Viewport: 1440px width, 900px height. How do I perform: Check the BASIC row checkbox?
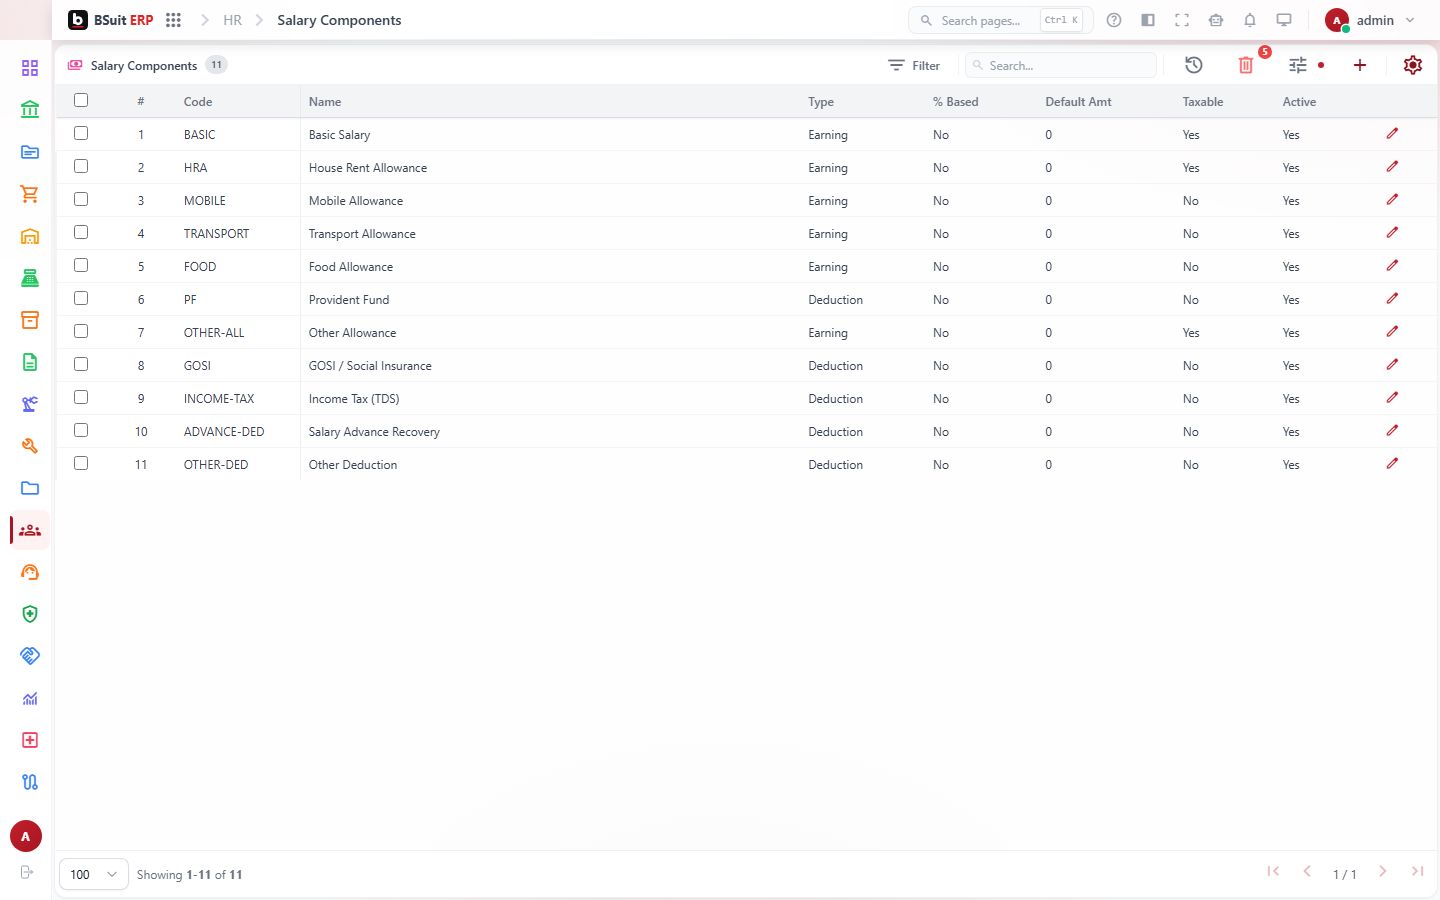point(81,133)
